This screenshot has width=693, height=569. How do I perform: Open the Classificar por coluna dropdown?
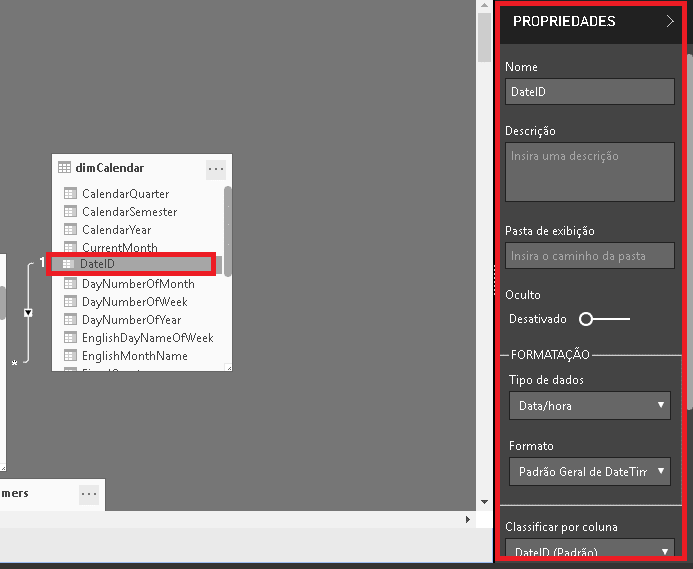[x=590, y=549]
